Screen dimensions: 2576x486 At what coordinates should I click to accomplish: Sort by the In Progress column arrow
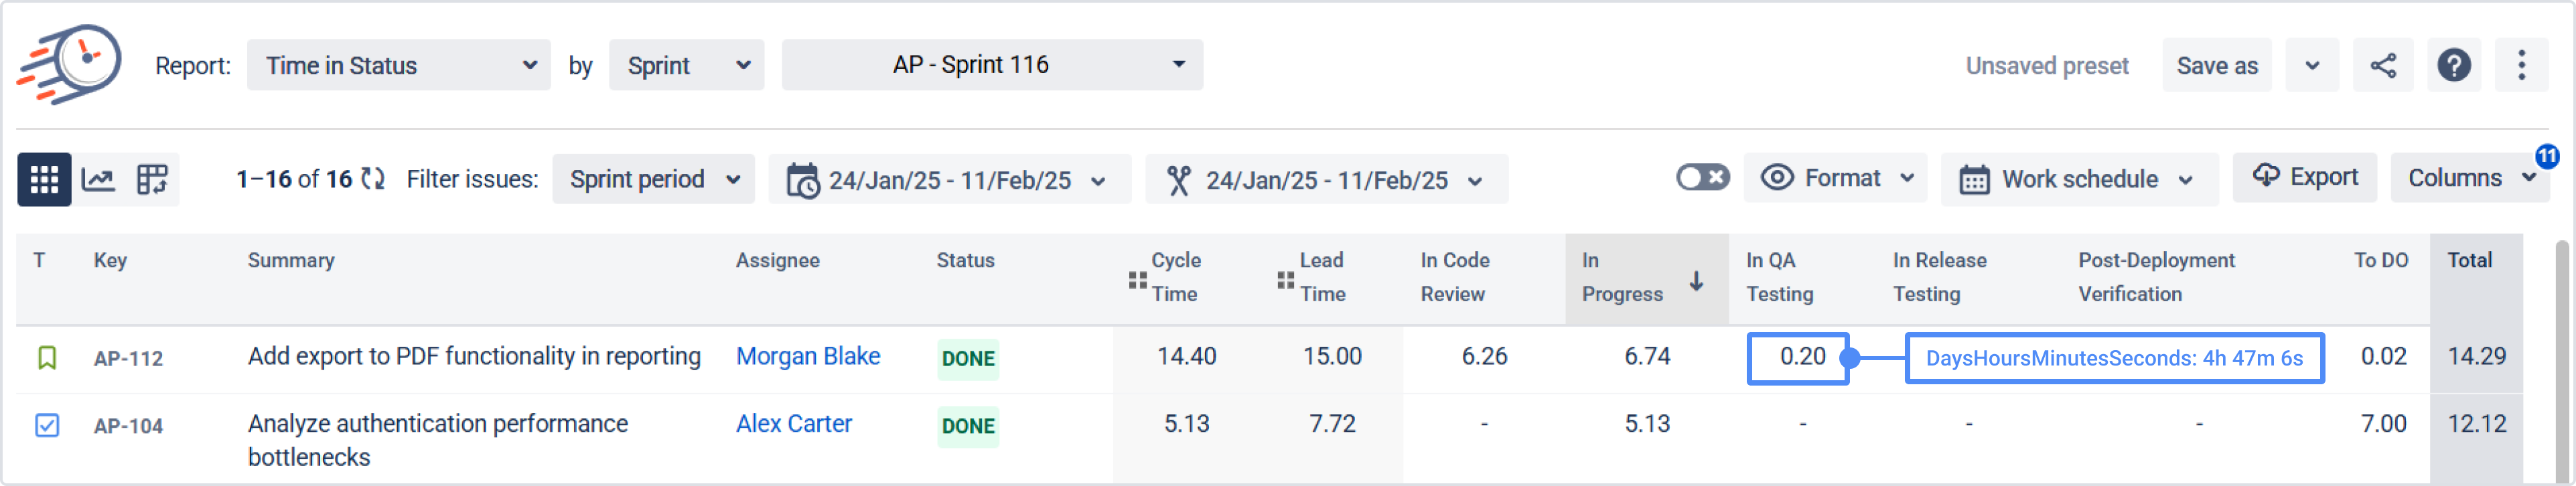[1696, 281]
